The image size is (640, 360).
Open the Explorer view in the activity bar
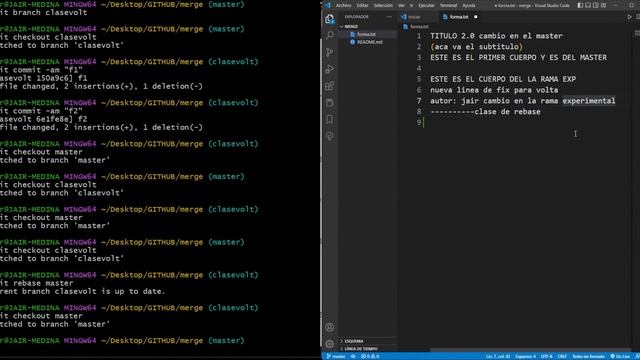click(x=329, y=19)
